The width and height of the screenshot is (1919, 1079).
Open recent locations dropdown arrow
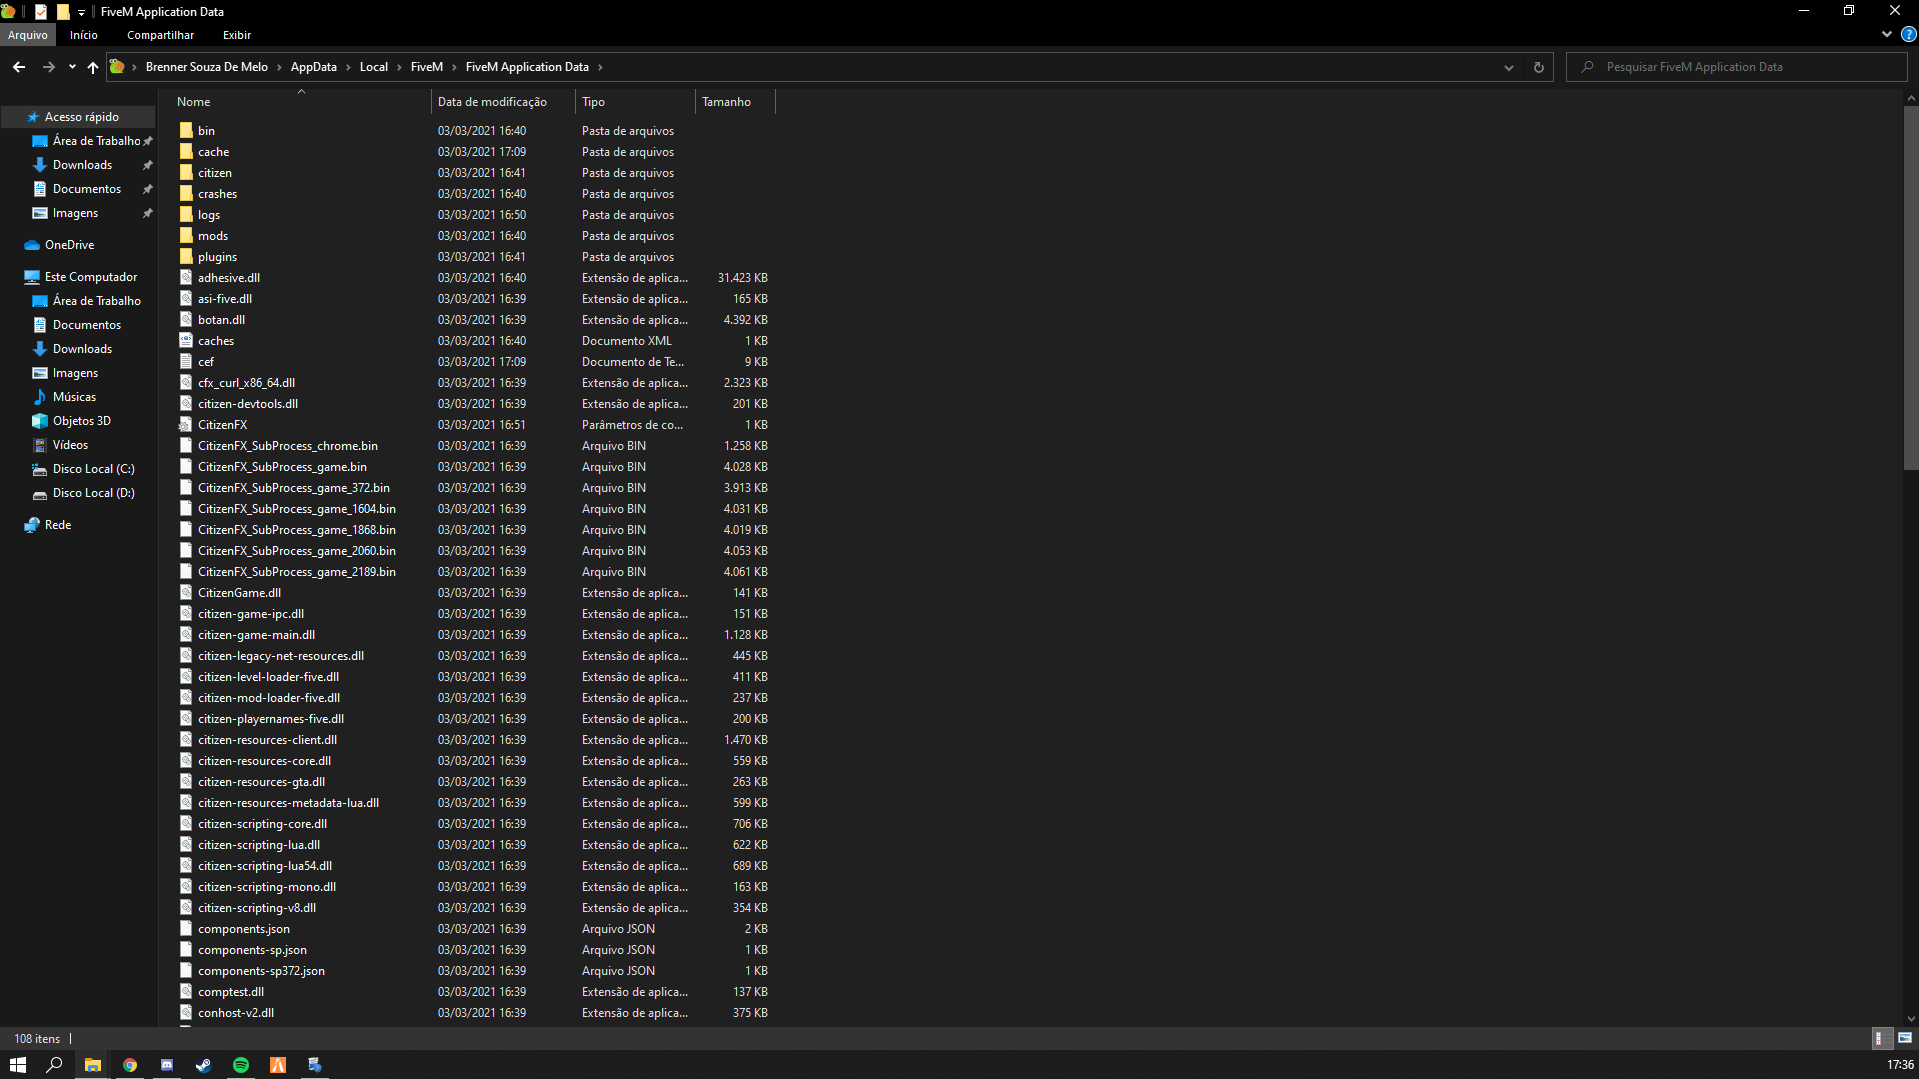[x=72, y=67]
